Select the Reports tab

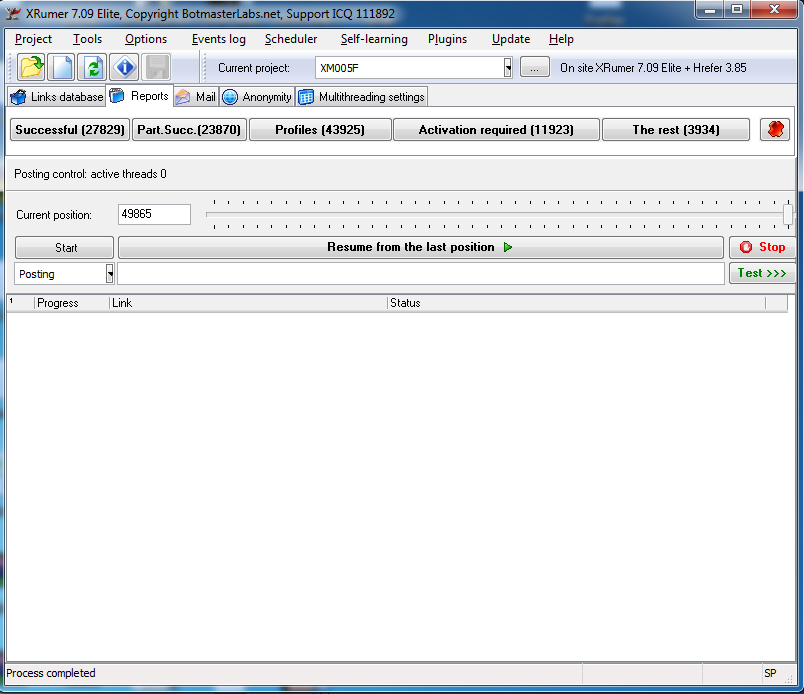point(139,96)
